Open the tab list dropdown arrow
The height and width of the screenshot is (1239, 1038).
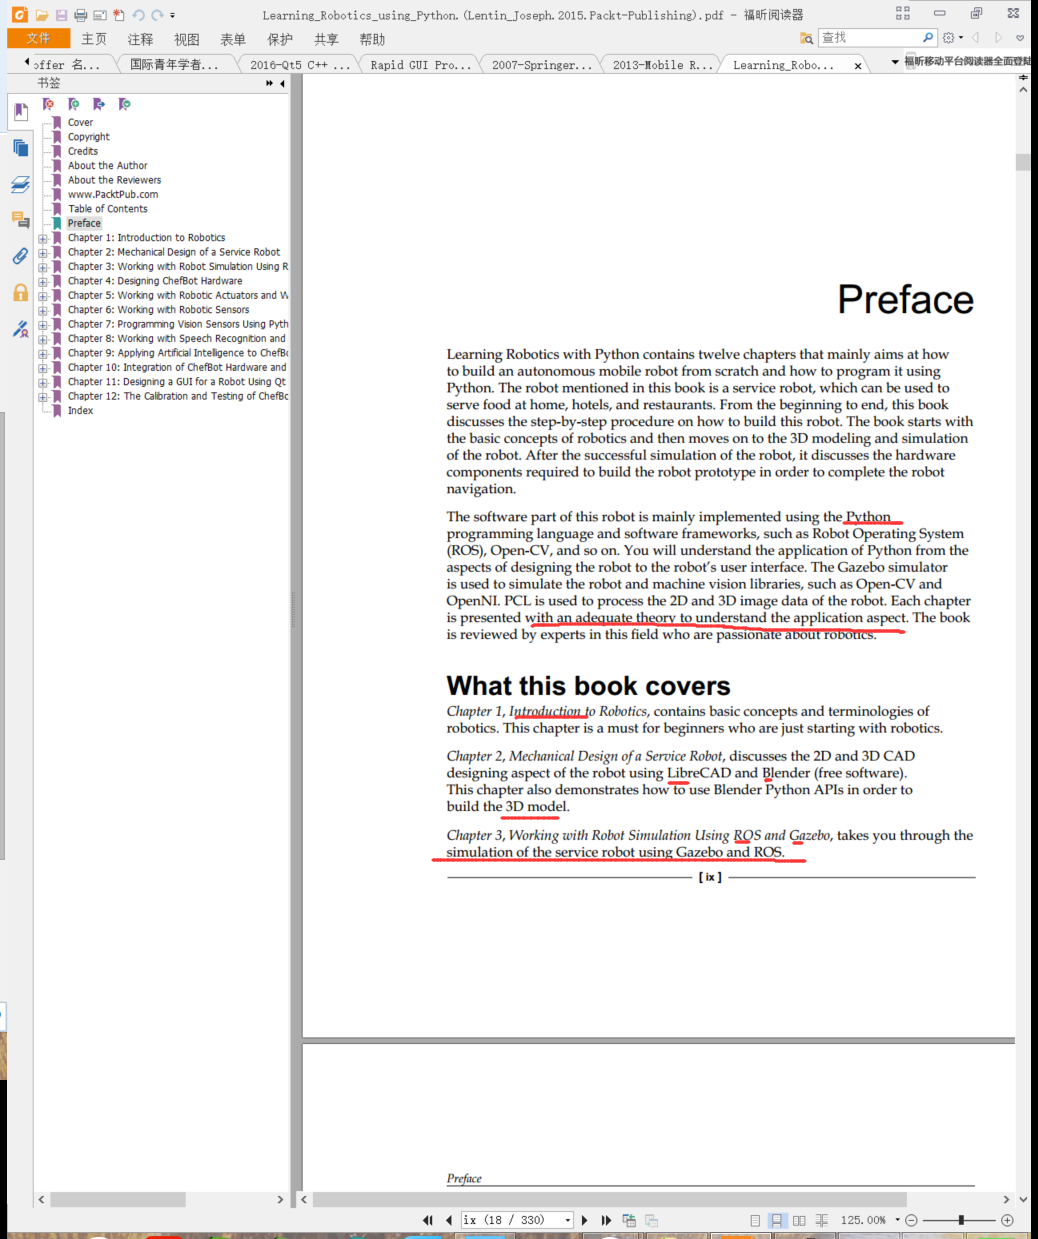(x=895, y=63)
